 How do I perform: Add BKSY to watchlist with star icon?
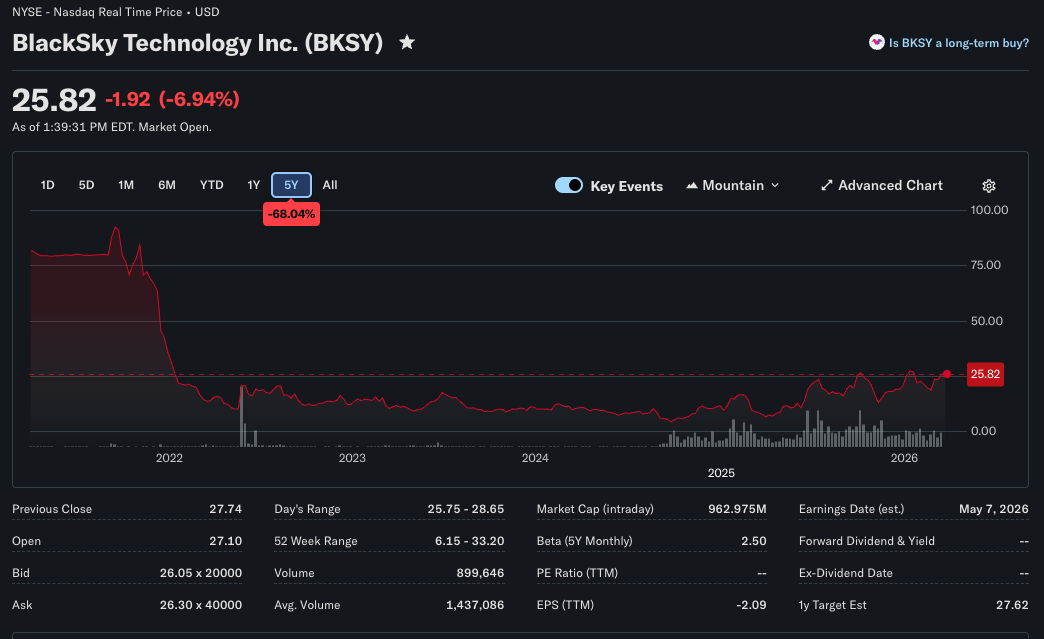[407, 43]
